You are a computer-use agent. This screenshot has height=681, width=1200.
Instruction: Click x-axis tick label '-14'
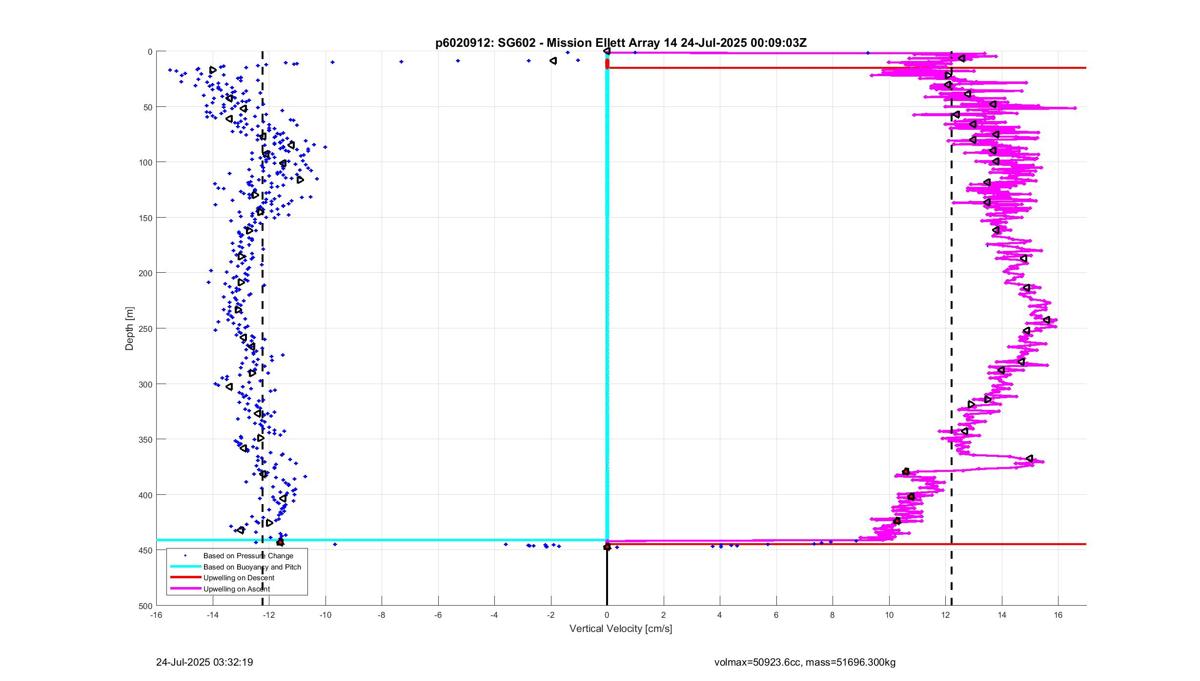click(213, 615)
